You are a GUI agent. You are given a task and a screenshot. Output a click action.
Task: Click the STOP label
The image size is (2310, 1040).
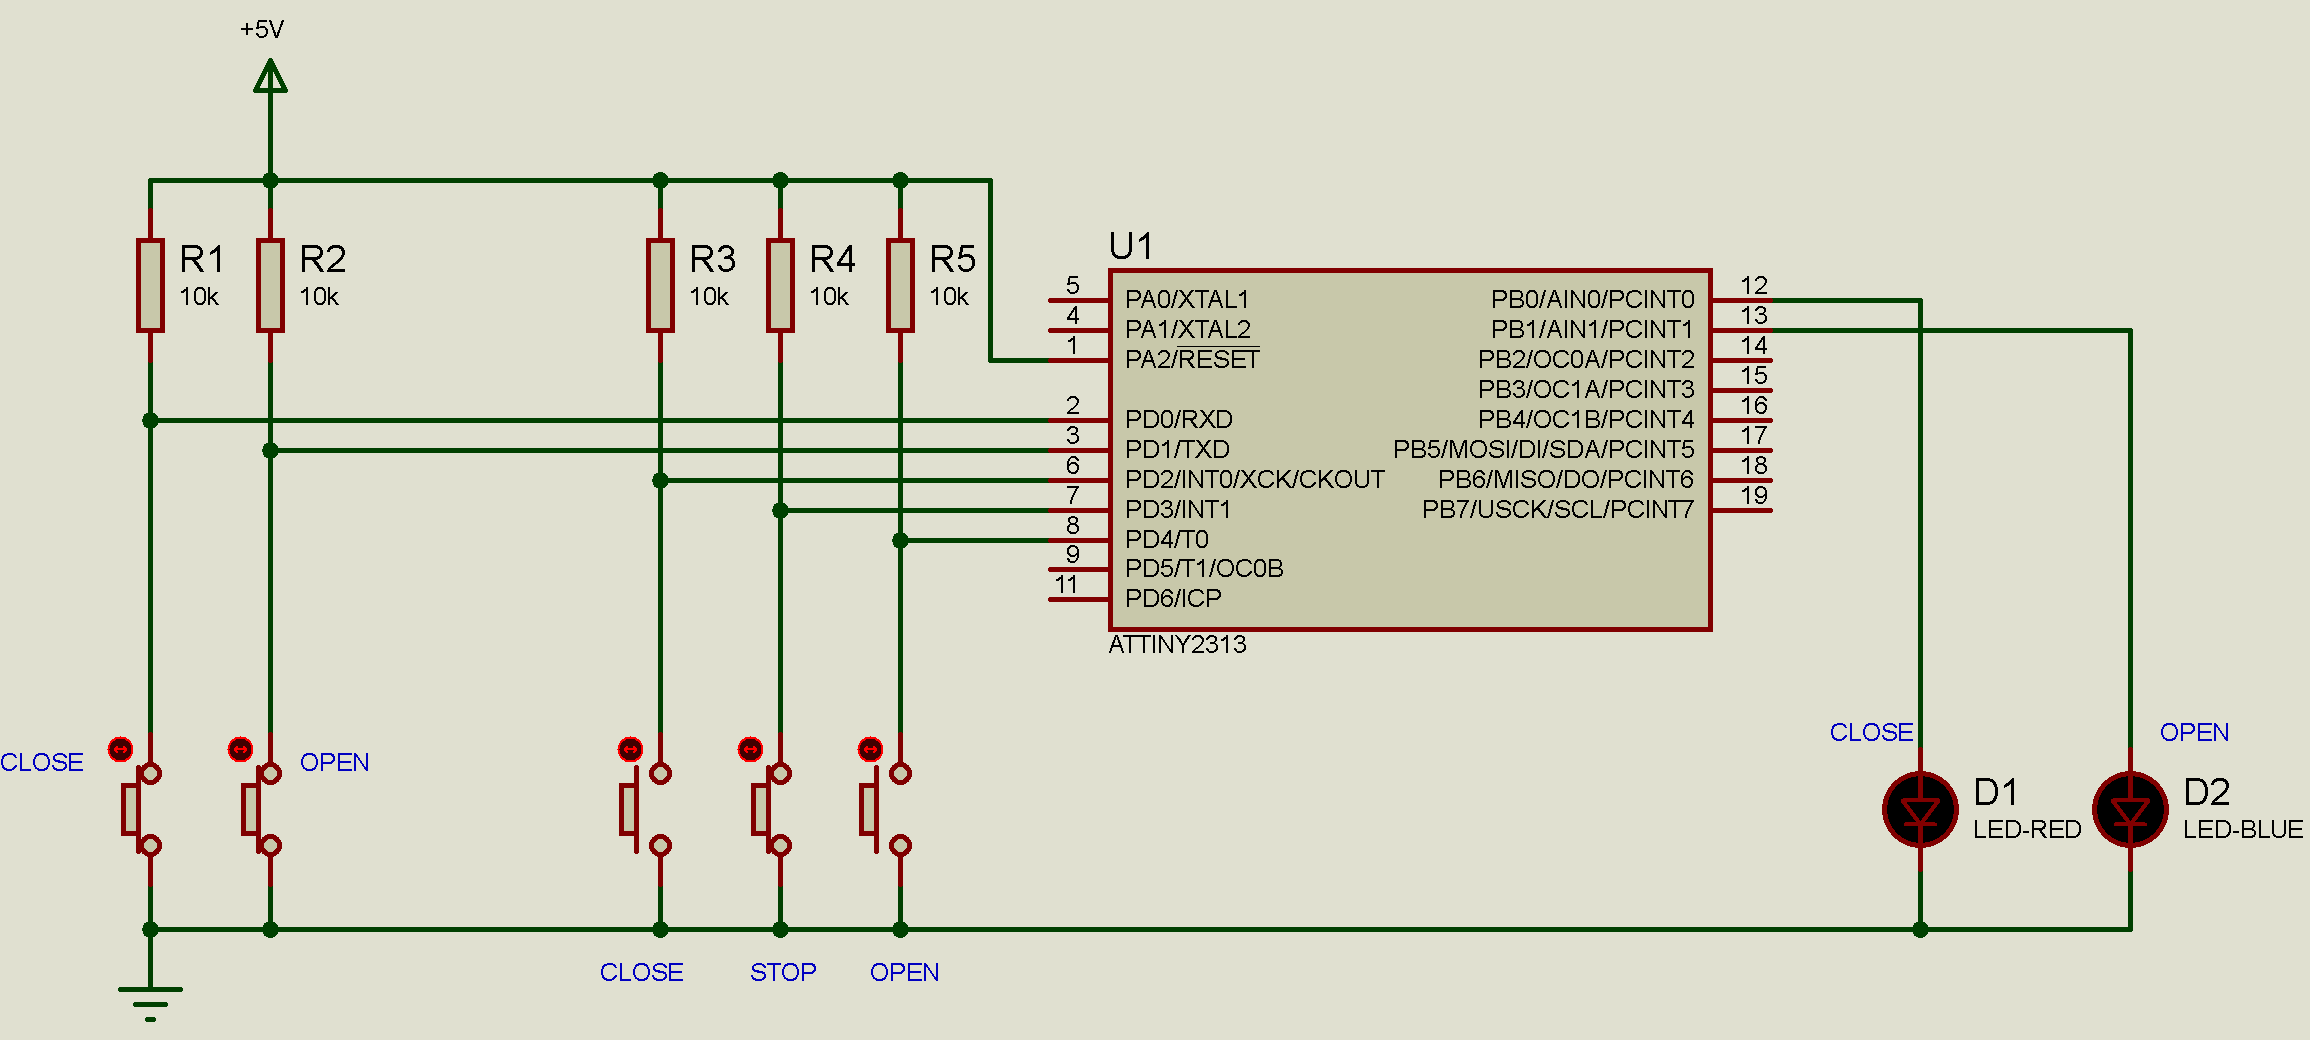pos(783,972)
